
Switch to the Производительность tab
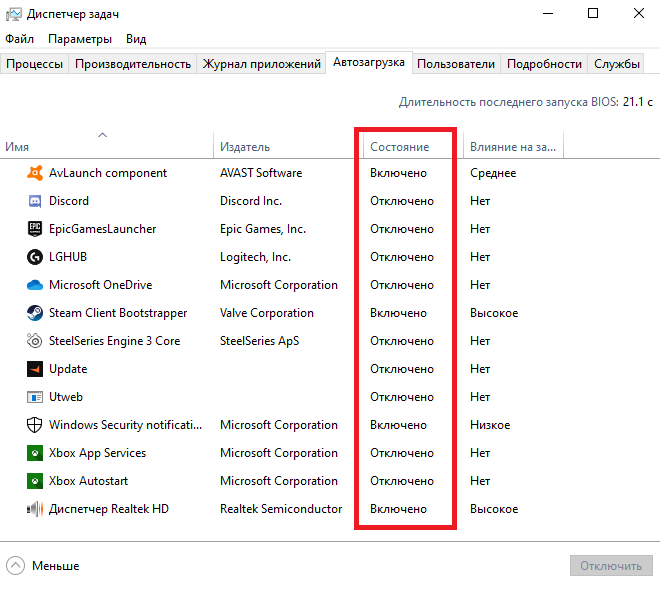pyautogui.click(x=133, y=64)
